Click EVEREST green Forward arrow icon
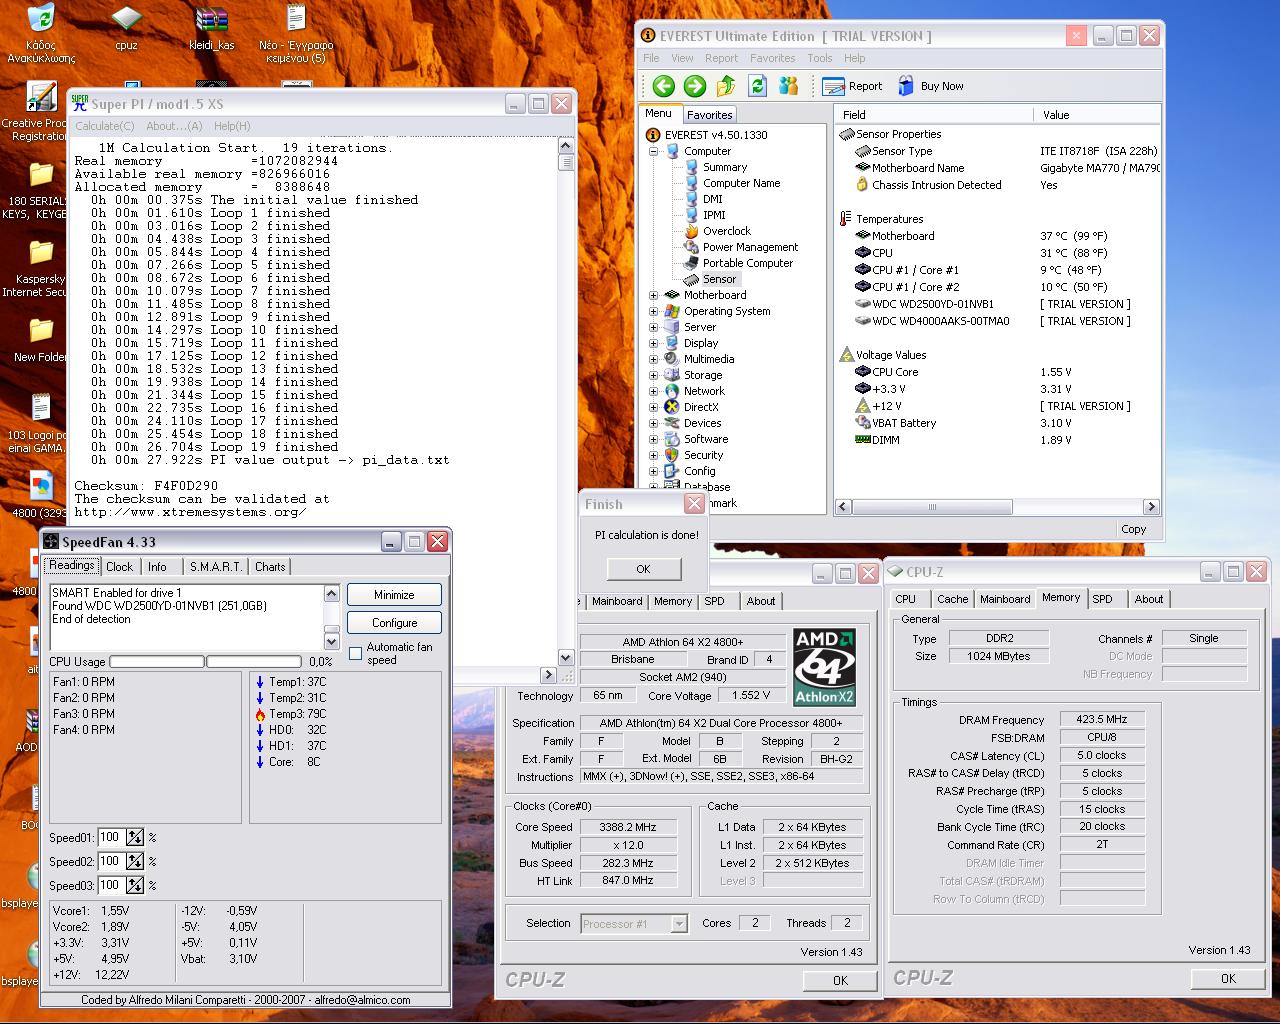The width and height of the screenshot is (1280, 1024). pyautogui.click(x=695, y=86)
